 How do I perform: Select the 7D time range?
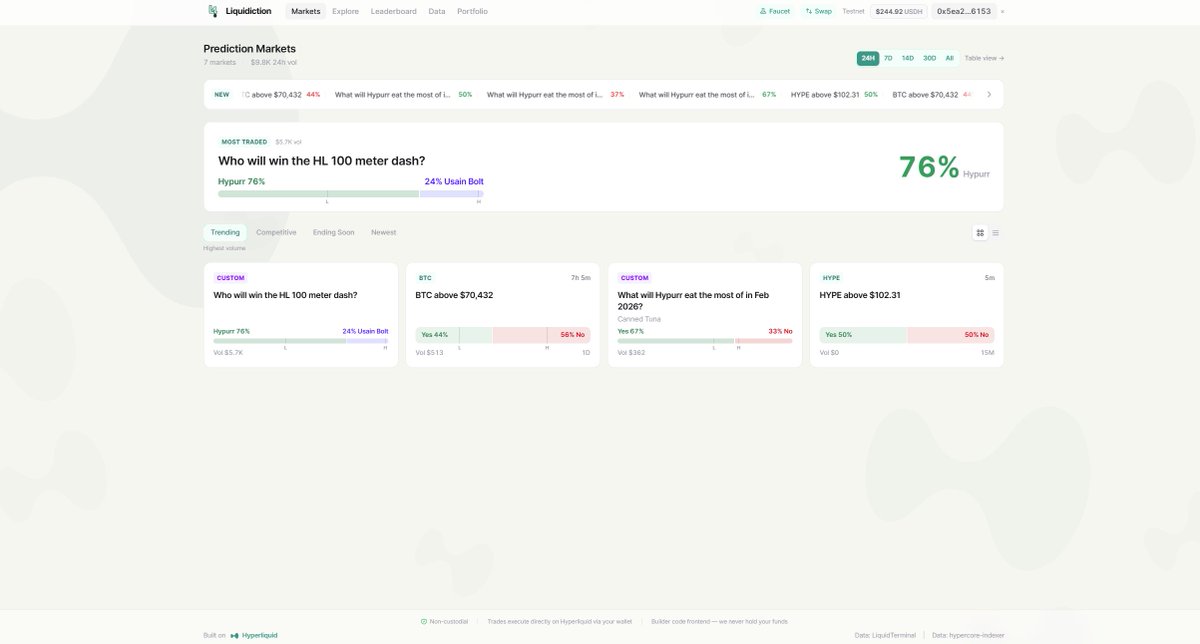[888, 58]
